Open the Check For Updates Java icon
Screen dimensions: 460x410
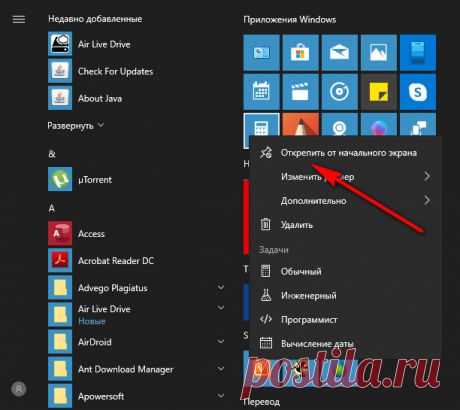click(x=60, y=71)
